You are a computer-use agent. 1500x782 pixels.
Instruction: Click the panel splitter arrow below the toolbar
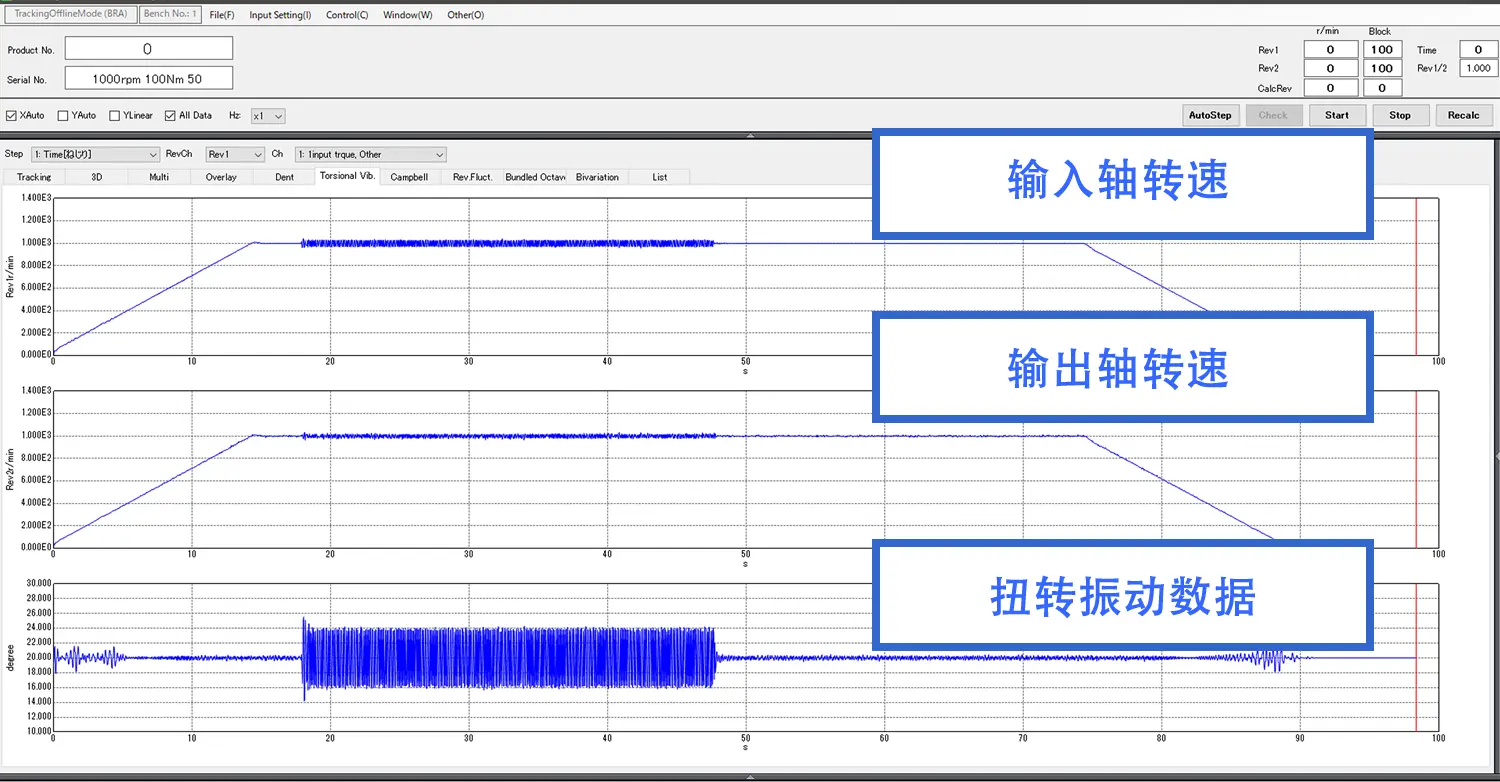click(x=750, y=134)
